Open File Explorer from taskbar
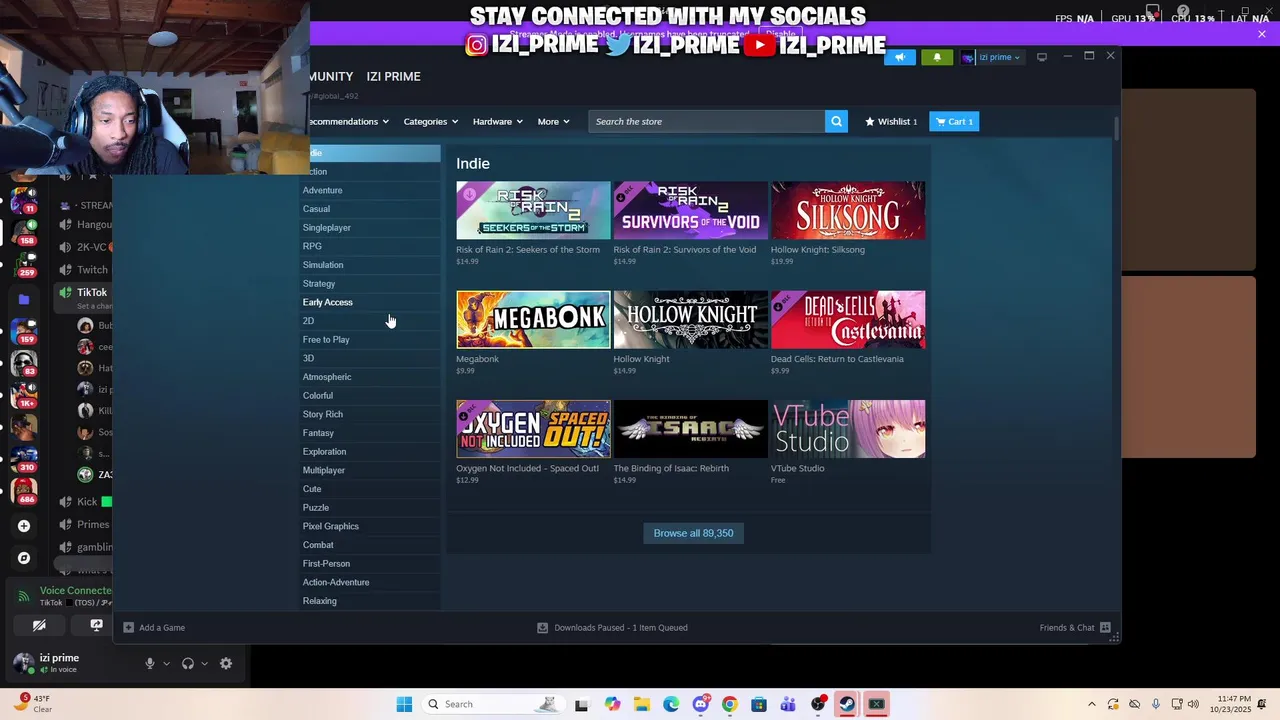Image resolution: width=1280 pixels, height=720 pixels. click(641, 704)
